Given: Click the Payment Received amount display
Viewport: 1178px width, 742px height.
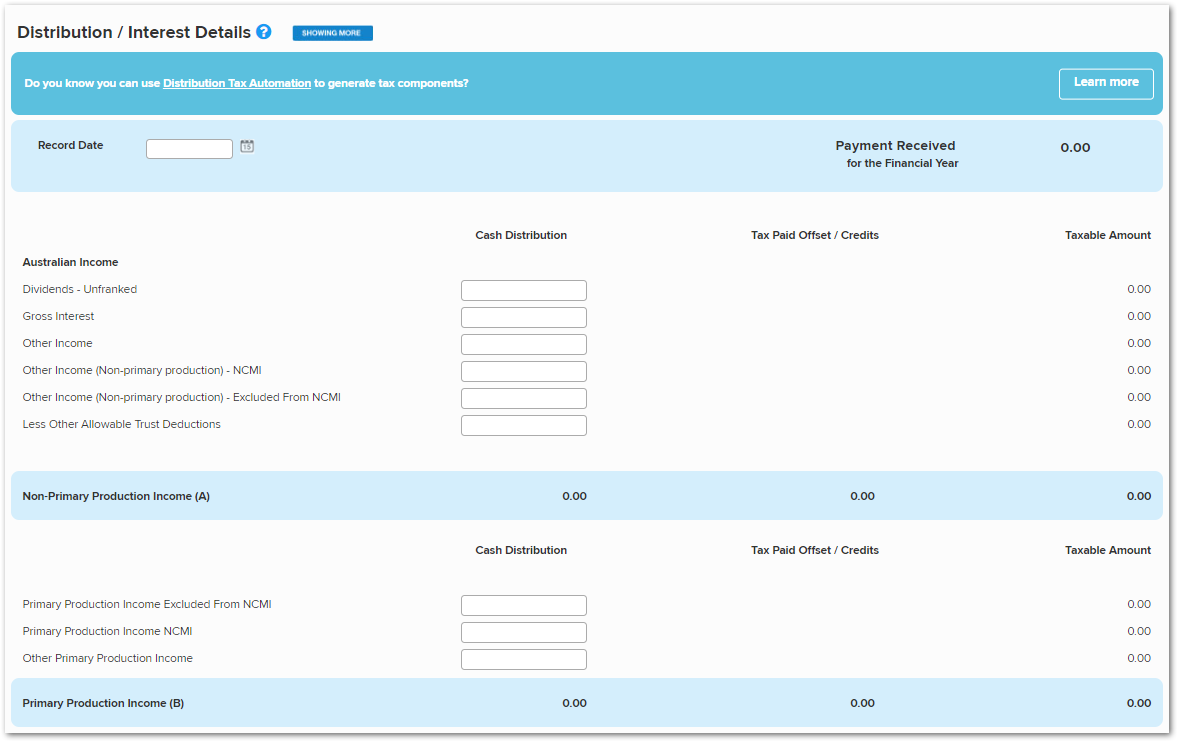Looking at the screenshot, I should coord(1075,147).
